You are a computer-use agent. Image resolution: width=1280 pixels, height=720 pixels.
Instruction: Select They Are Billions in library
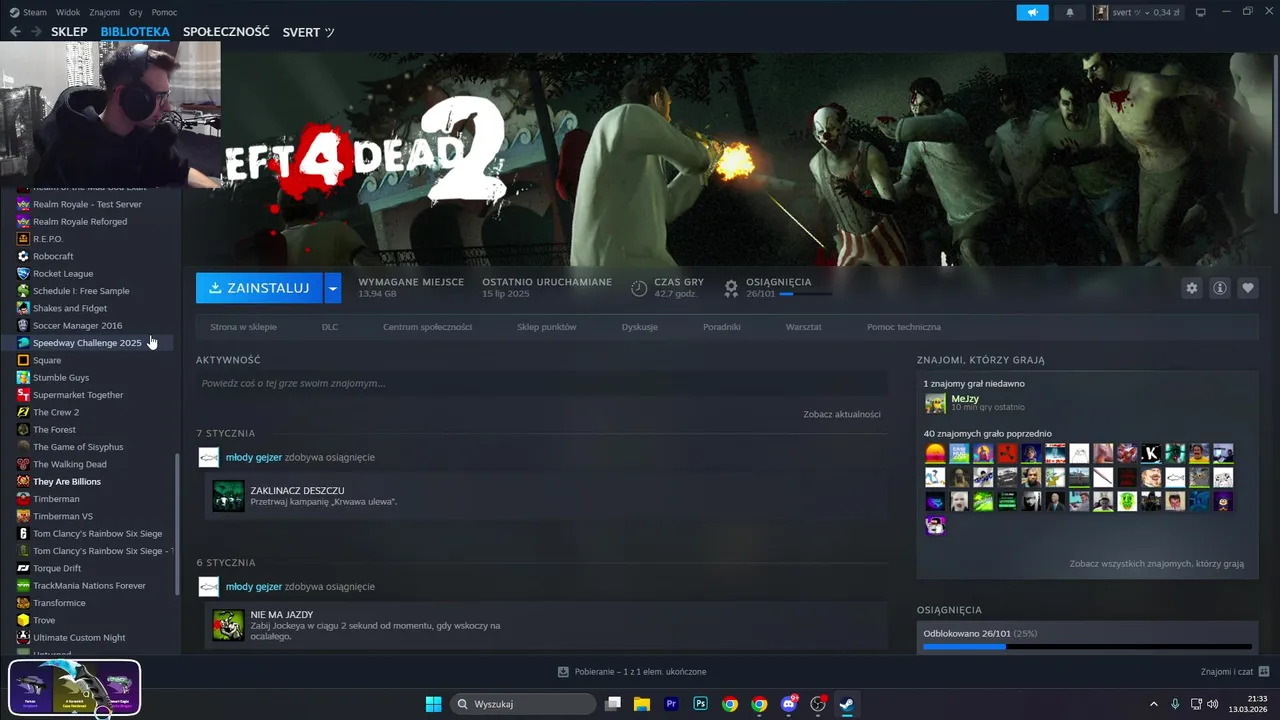pyautogui.click(x=67, y=482)
